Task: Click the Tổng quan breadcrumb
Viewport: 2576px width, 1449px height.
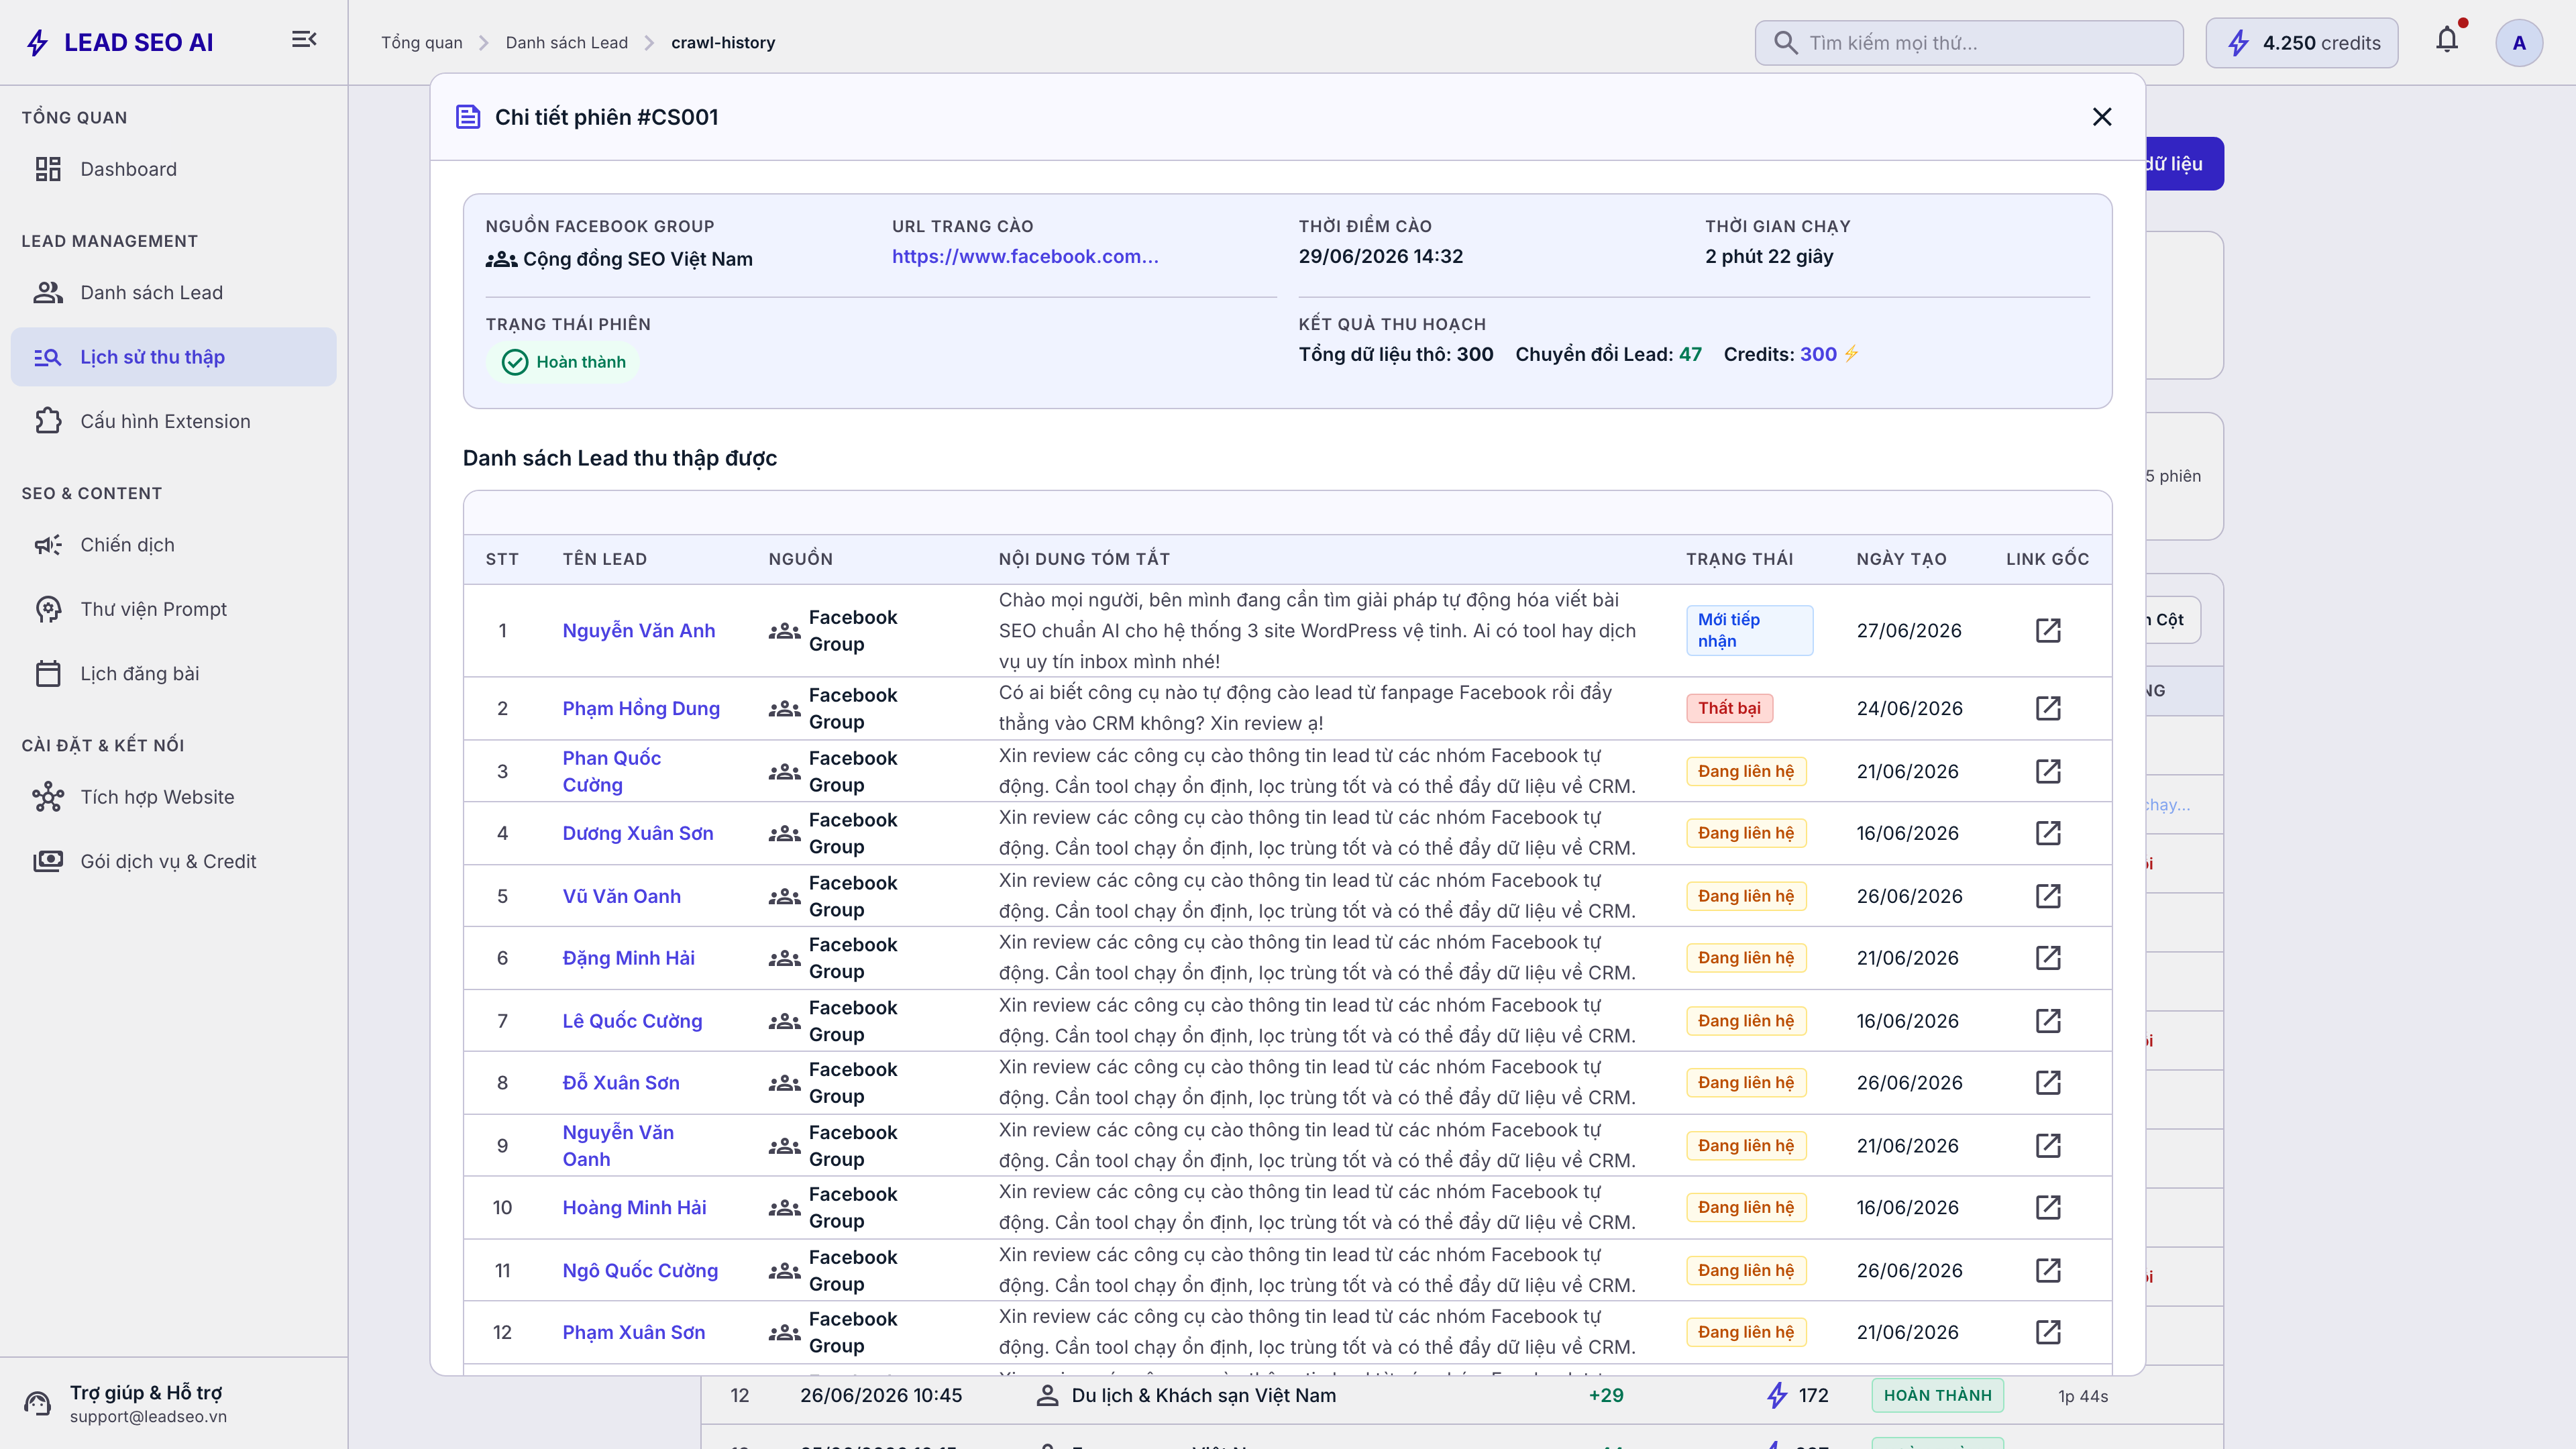Action: point(421,43)
